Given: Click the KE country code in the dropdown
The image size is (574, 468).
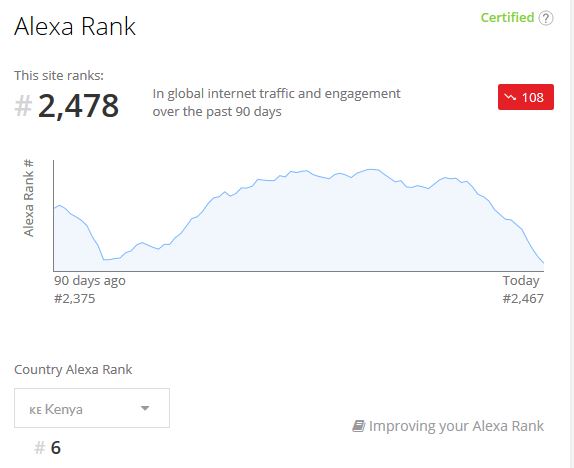Looking at the screenshot, I should pyautogui.click(x=35, y=410).
